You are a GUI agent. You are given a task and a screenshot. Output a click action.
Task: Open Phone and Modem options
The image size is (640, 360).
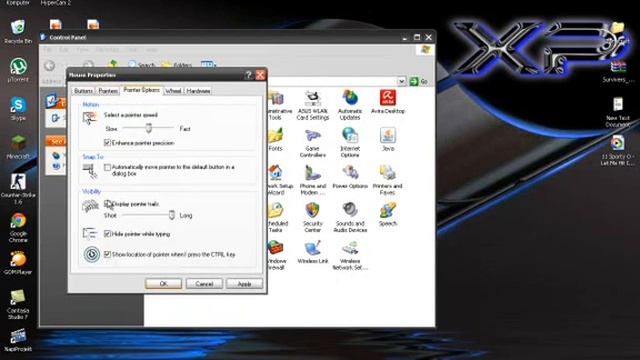pos(313,180)
